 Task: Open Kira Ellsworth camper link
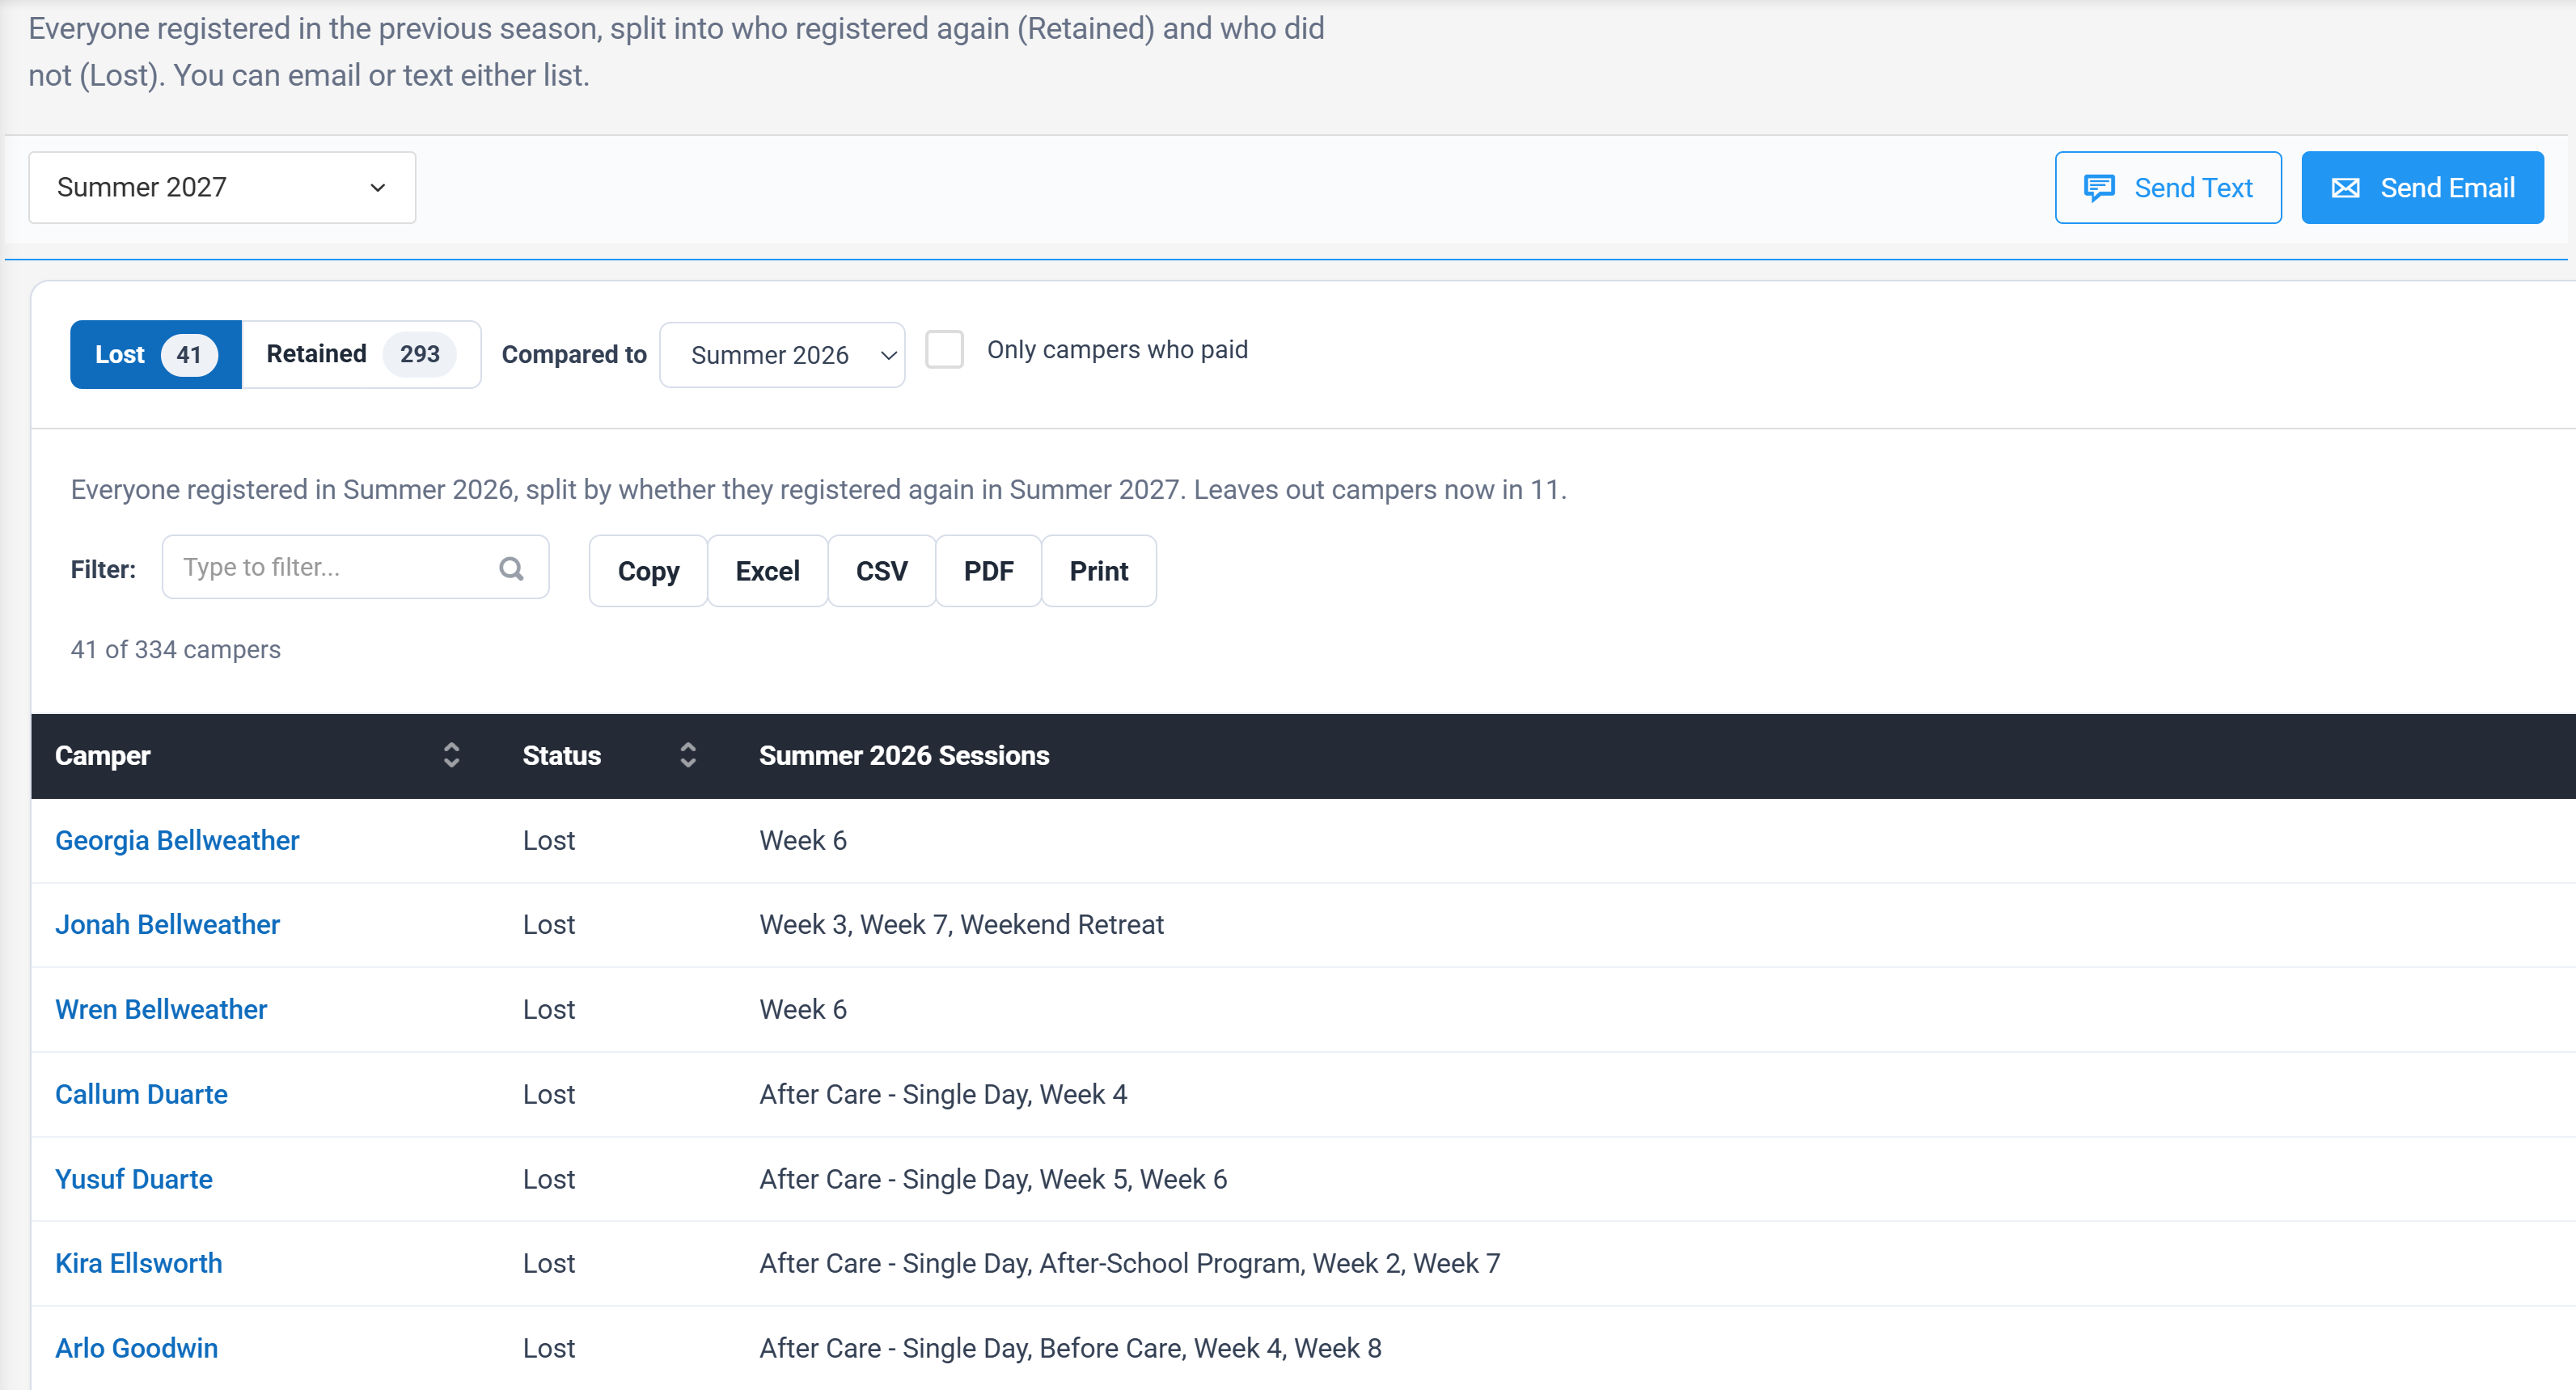pyautogui.click(x=138, y=1263)
